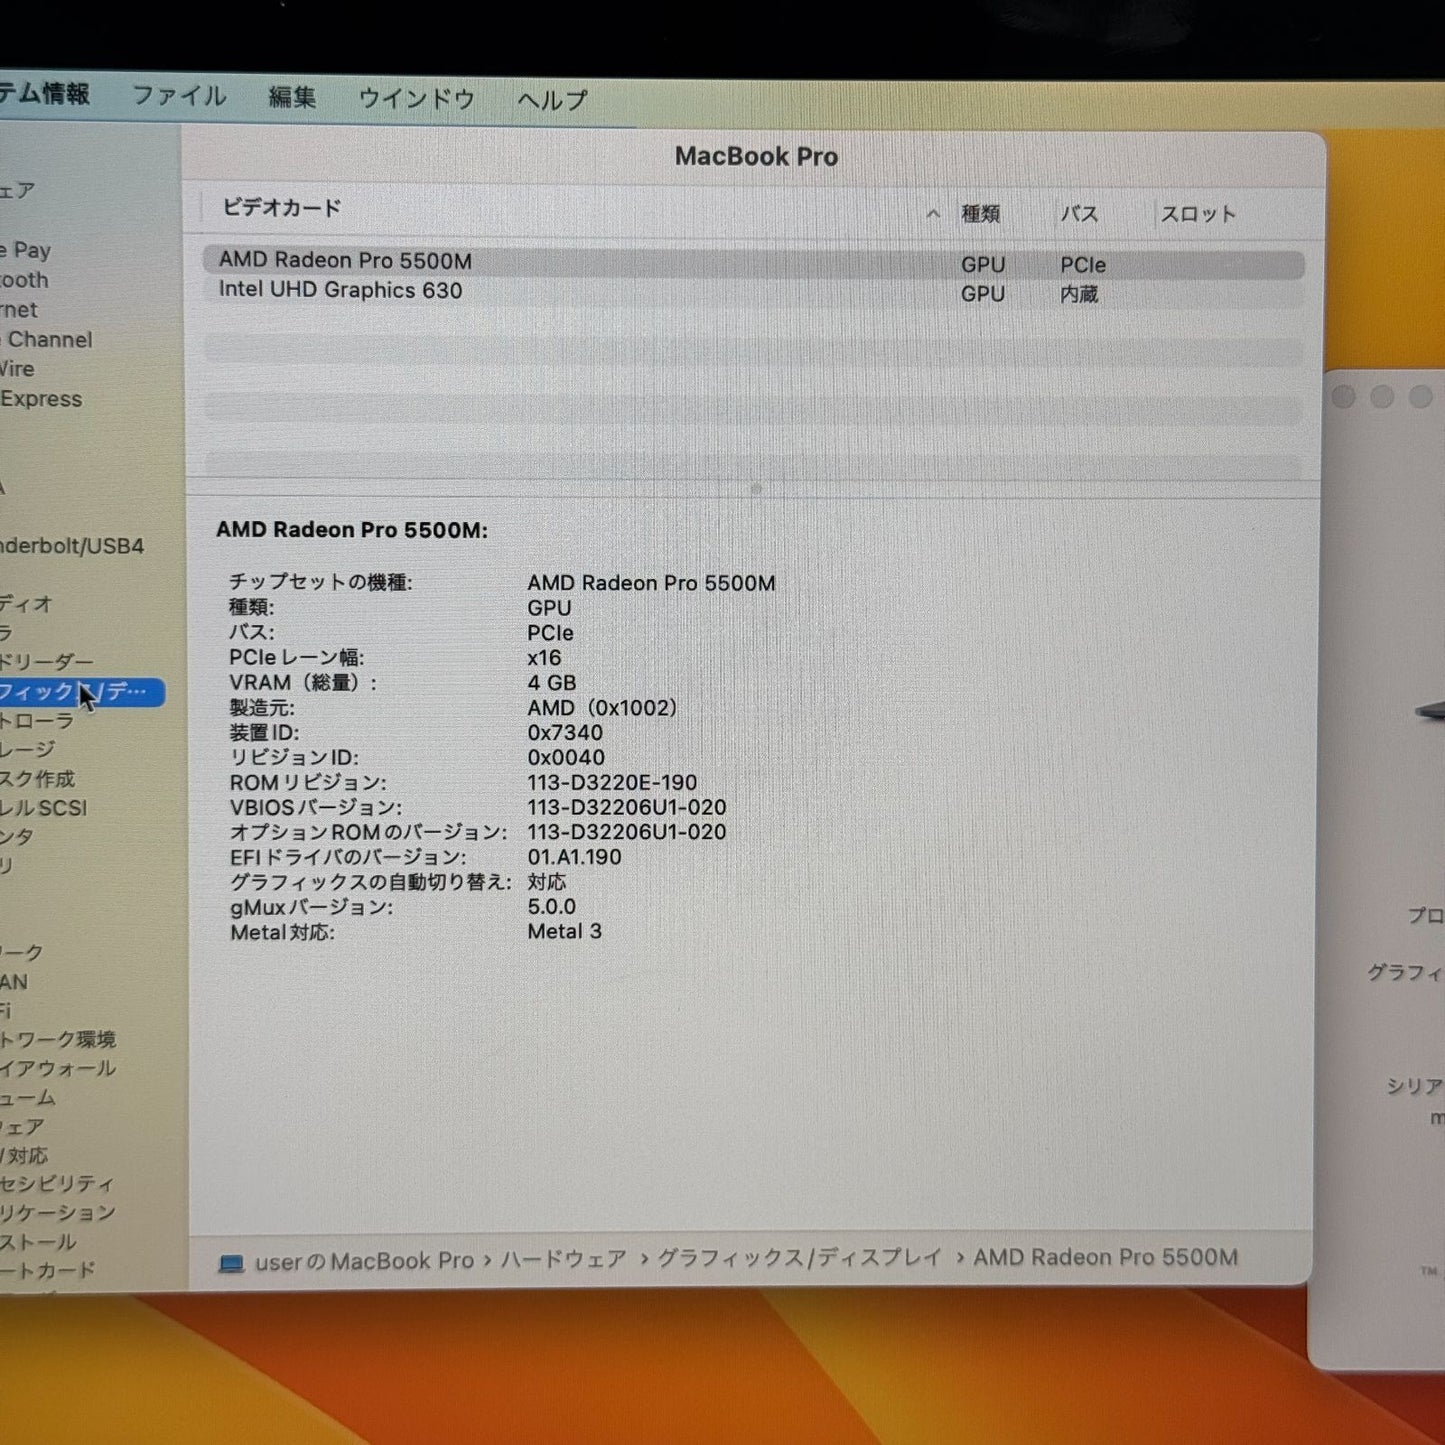This screenshot has width=1445, height=1445.
Task: Click the ROM revision value 113-D3220E-190
Action: click(x=612, y=783)
